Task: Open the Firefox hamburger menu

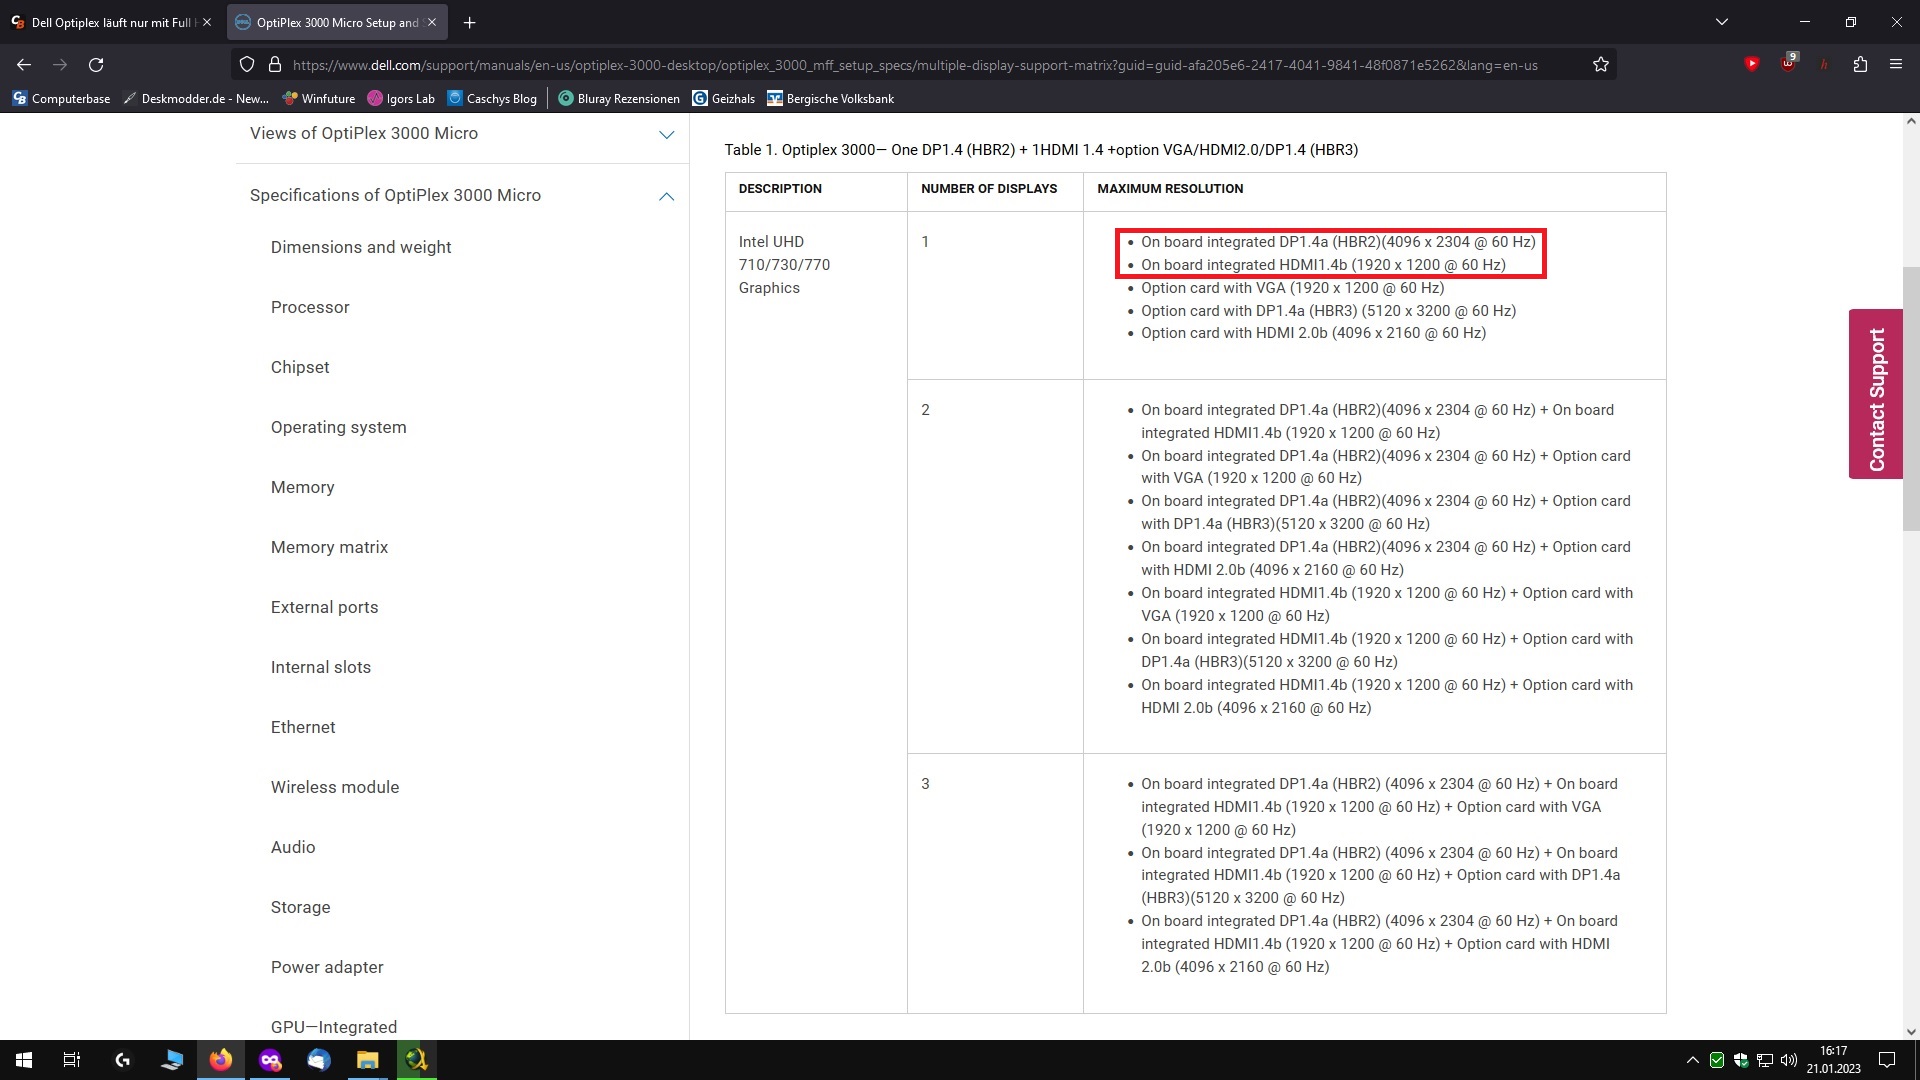Action: point(1896,65)
